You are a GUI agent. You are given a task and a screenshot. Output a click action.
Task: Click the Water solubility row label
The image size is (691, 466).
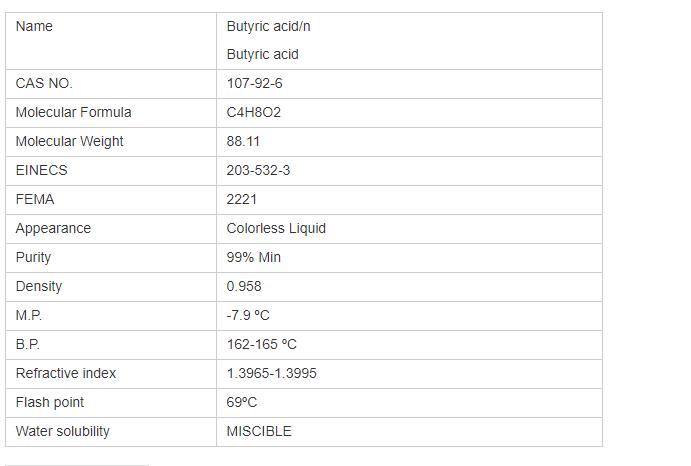[x=63, y=431]
